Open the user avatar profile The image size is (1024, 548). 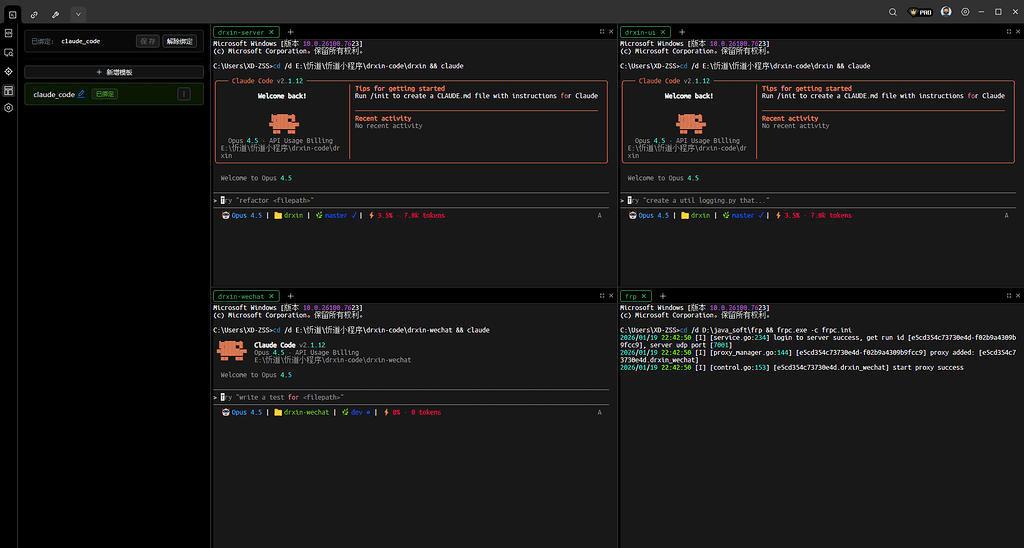pyautogui.click(x=946, y=12)
